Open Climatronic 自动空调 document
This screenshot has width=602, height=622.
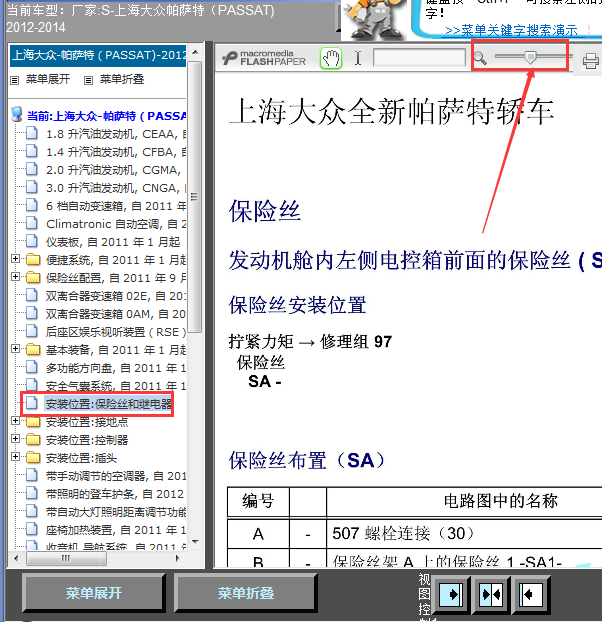[x=116, y=224]
